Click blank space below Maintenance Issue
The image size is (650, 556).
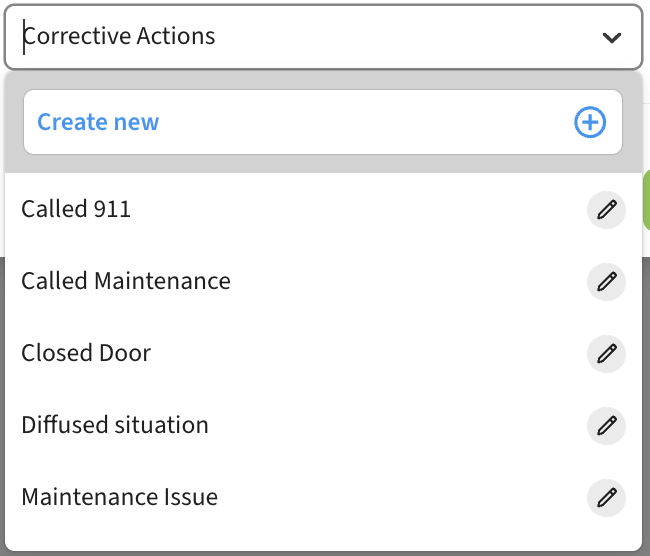coord(320,537)
